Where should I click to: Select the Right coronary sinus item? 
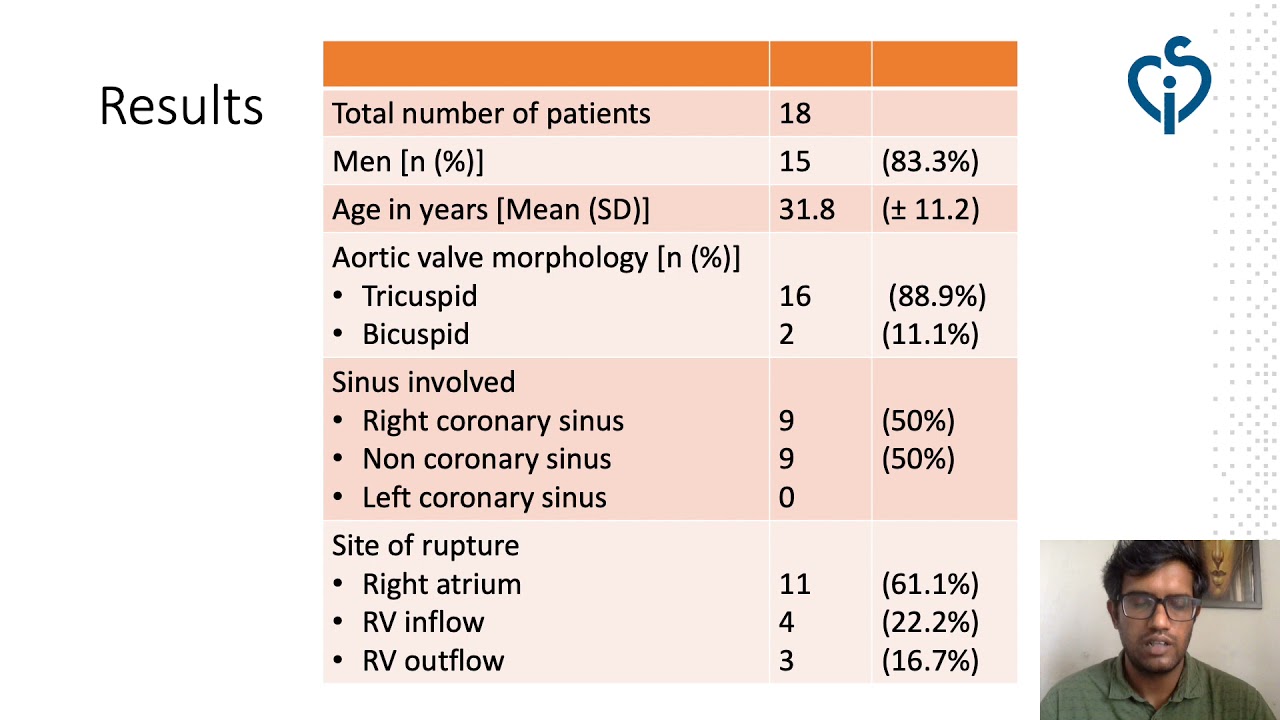(x=492, y=421)
